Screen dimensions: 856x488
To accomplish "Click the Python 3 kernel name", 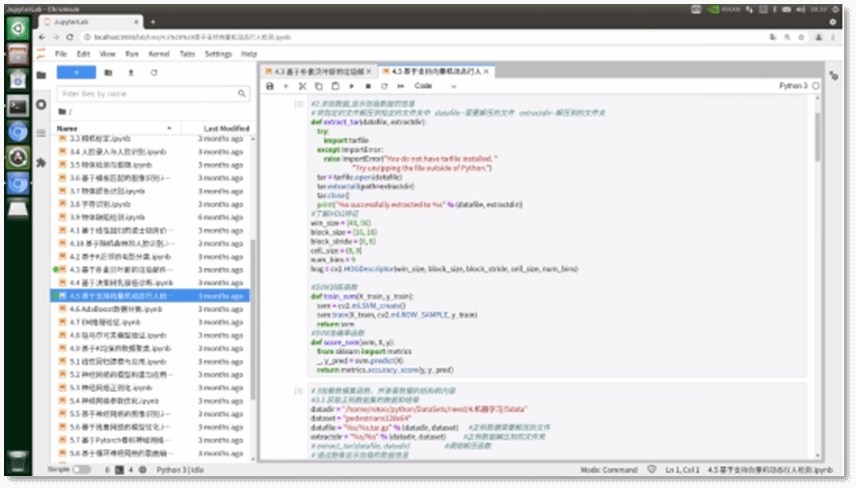I will (793, 86).
